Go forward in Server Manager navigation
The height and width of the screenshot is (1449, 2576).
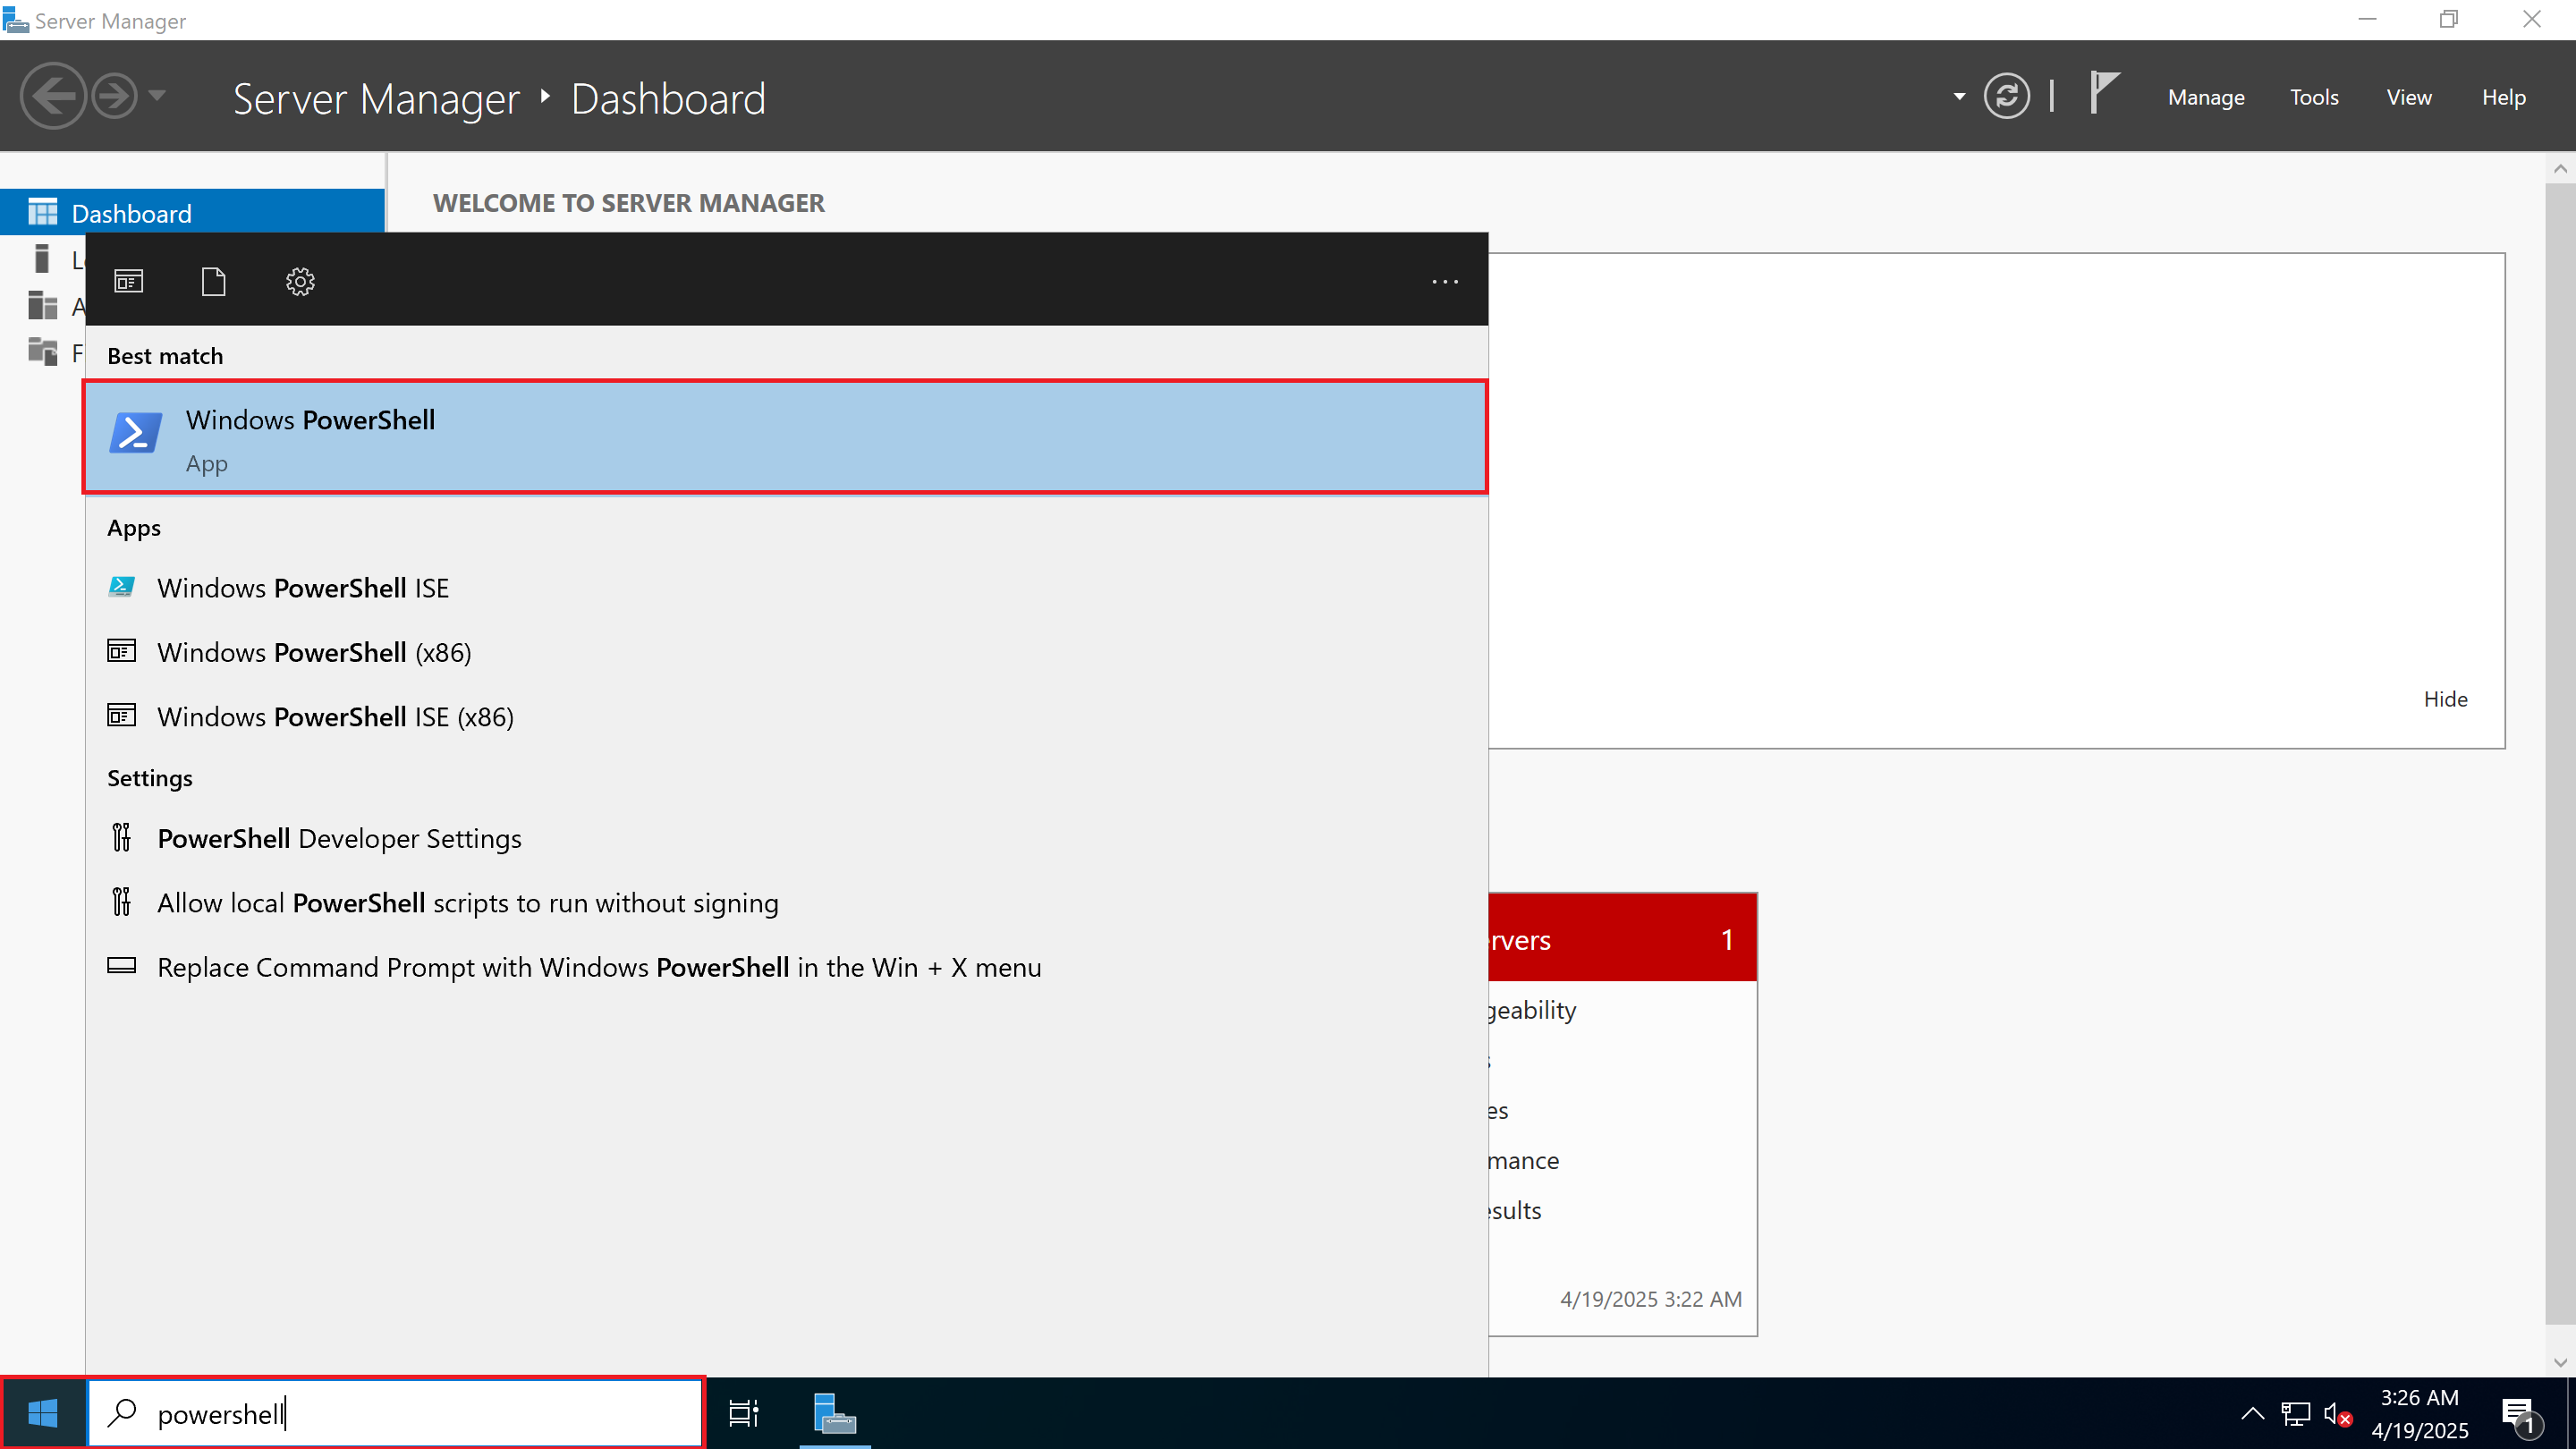[x=114, y=96]
